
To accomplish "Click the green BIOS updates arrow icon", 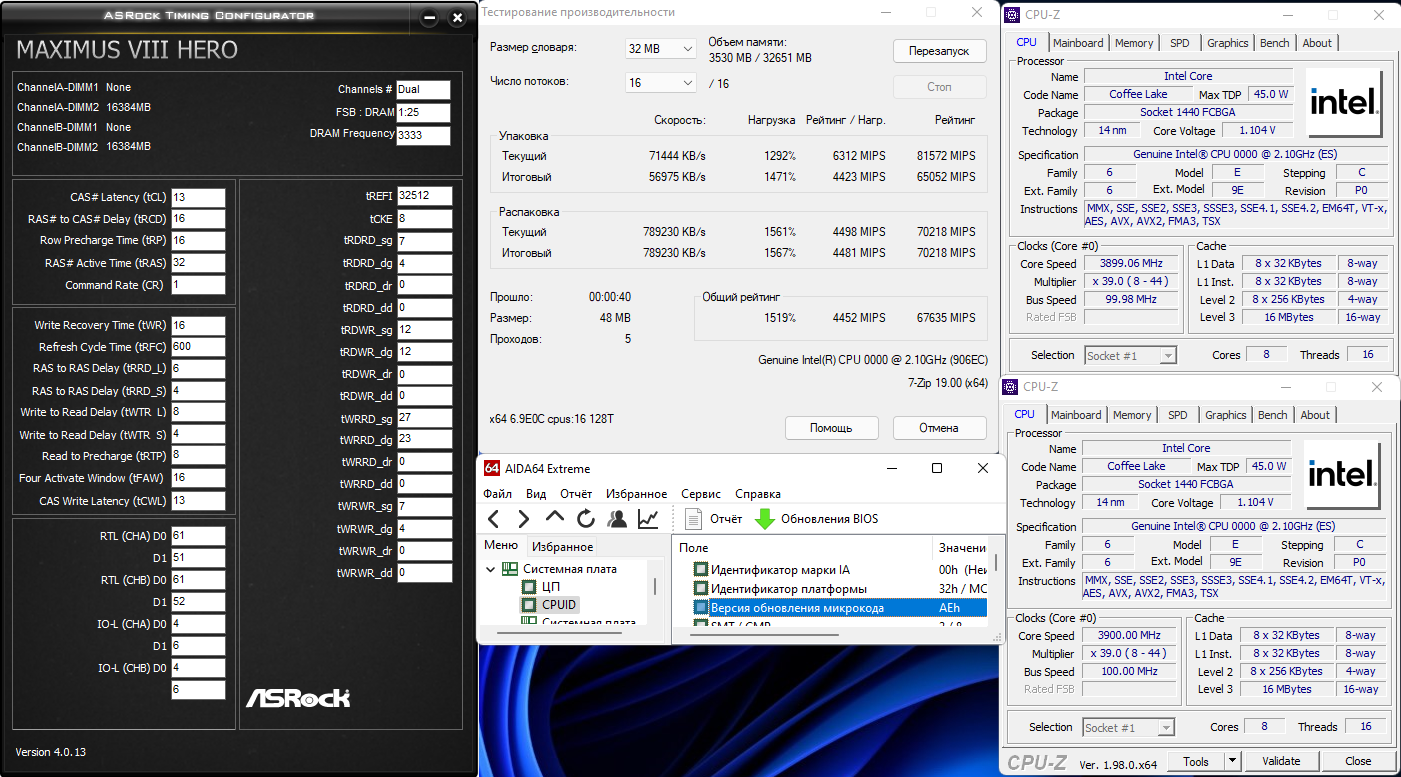I will point(765,519).
